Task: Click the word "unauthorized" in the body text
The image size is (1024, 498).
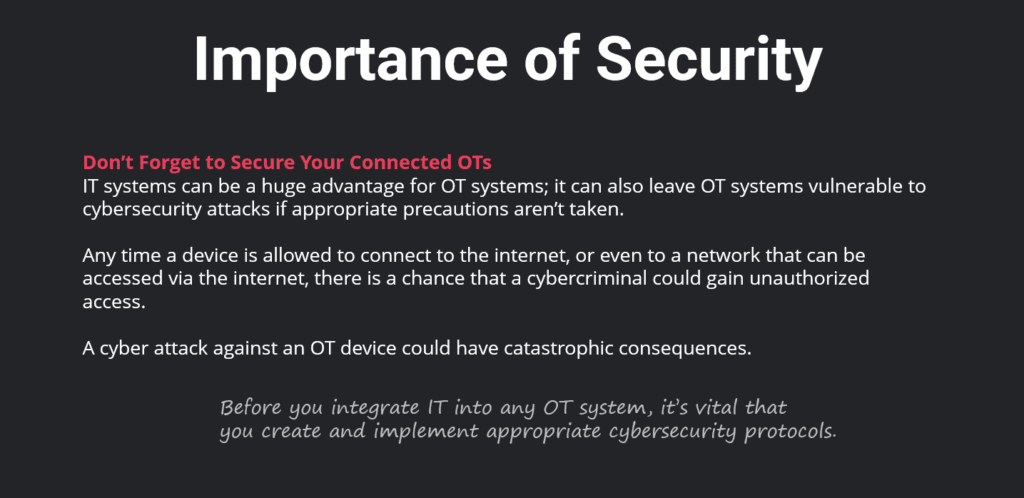Action: pos(808,279)
